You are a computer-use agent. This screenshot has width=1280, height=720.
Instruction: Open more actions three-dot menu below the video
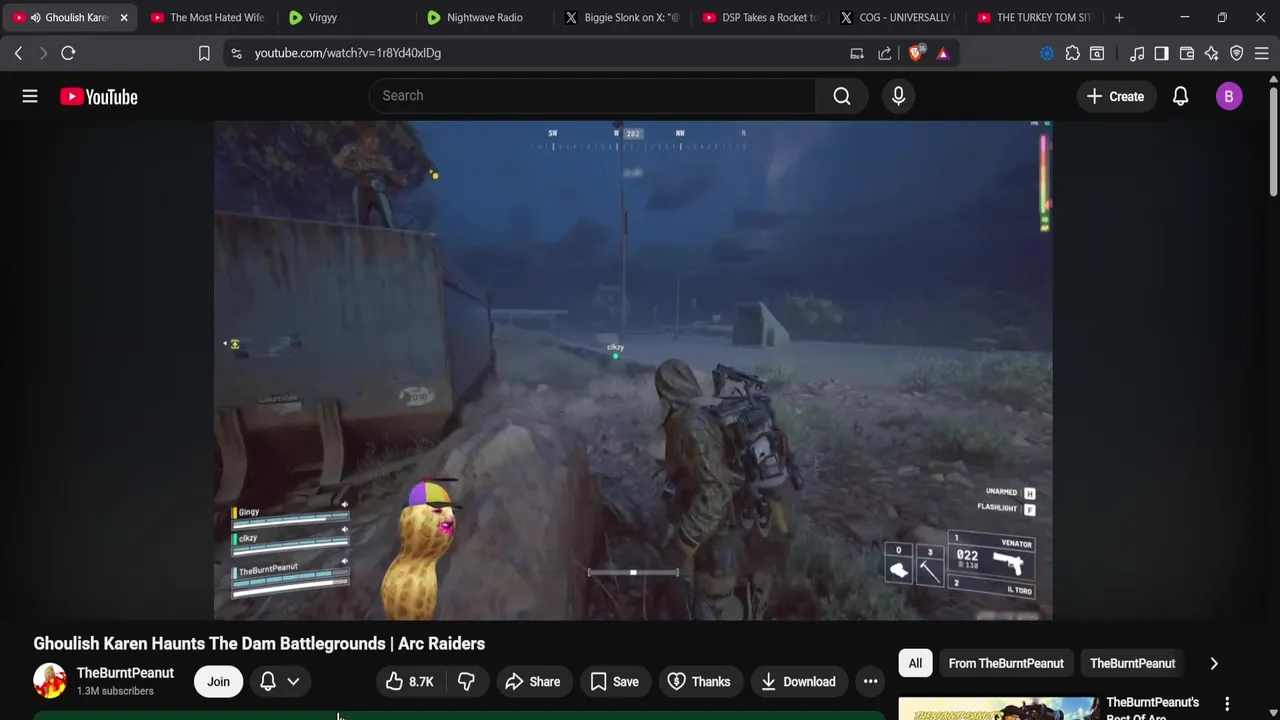click(870, 682)
